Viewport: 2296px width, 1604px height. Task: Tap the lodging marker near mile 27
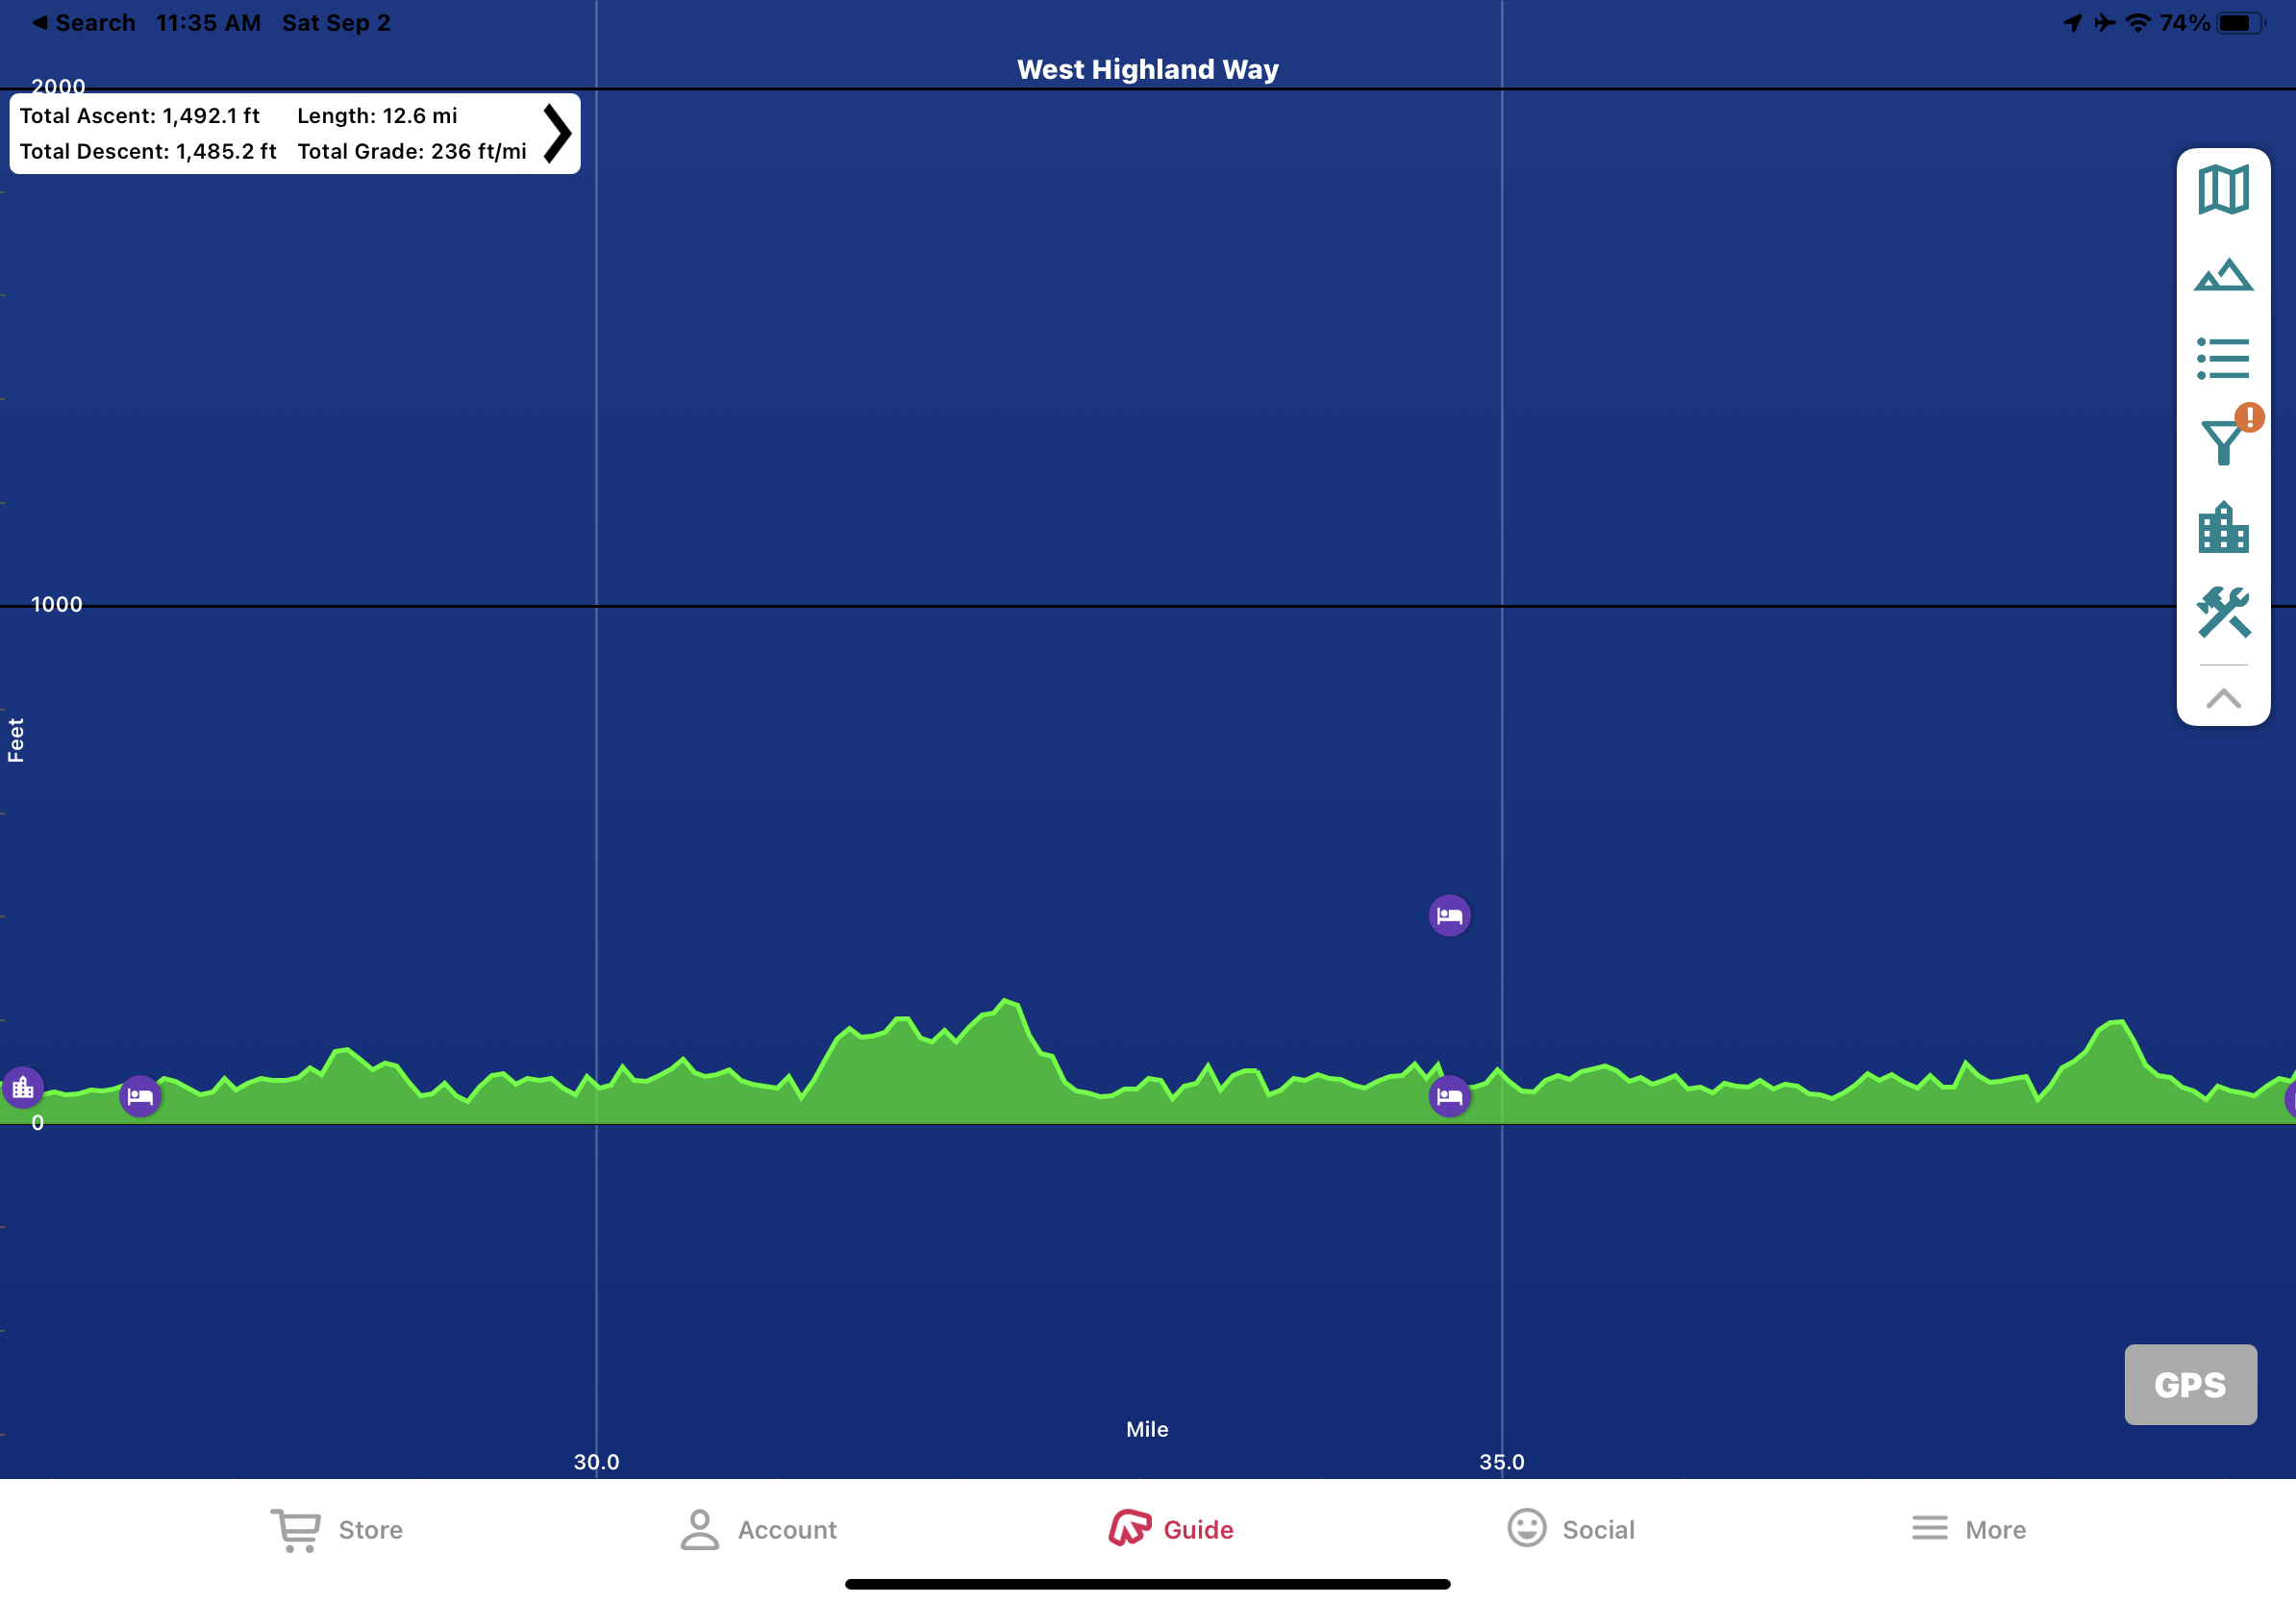(140, 1097)
